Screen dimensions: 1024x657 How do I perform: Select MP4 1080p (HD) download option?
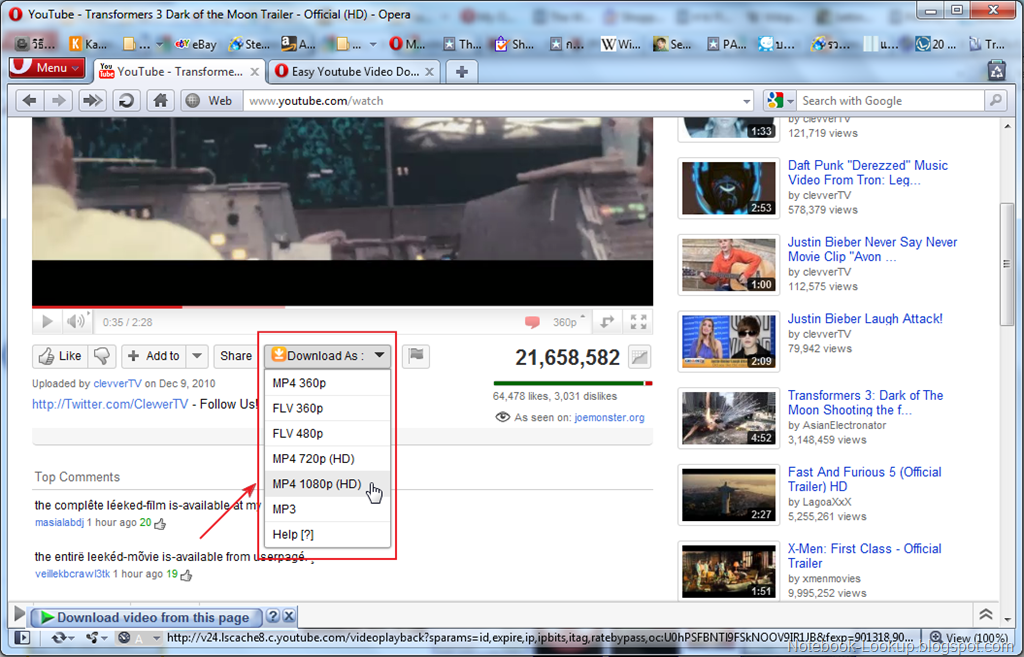(x=327, y=484)
